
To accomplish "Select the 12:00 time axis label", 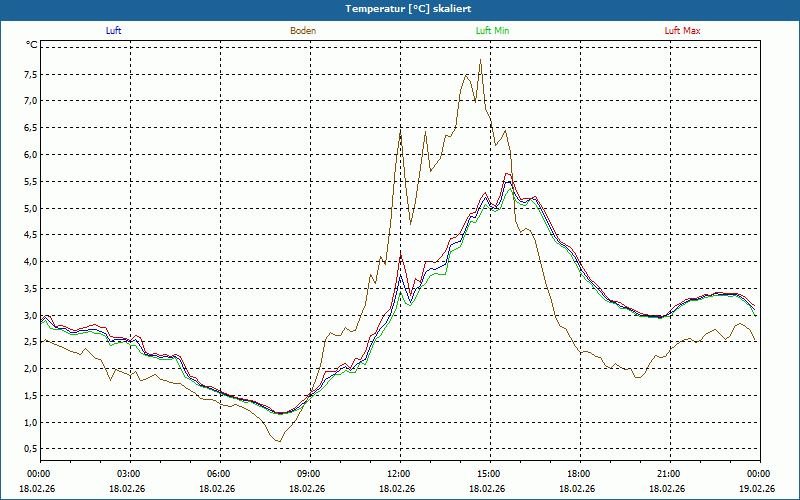I will point(399,474).
